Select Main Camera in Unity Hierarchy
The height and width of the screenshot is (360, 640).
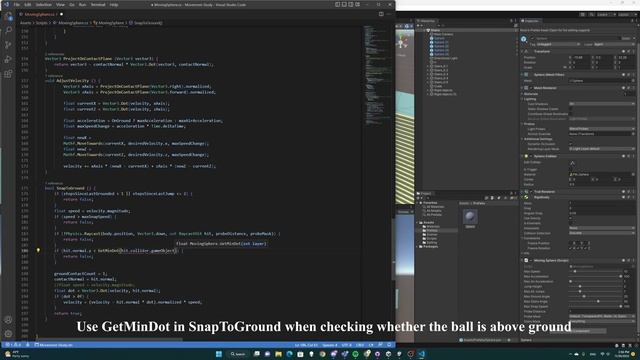pos(442,34)
